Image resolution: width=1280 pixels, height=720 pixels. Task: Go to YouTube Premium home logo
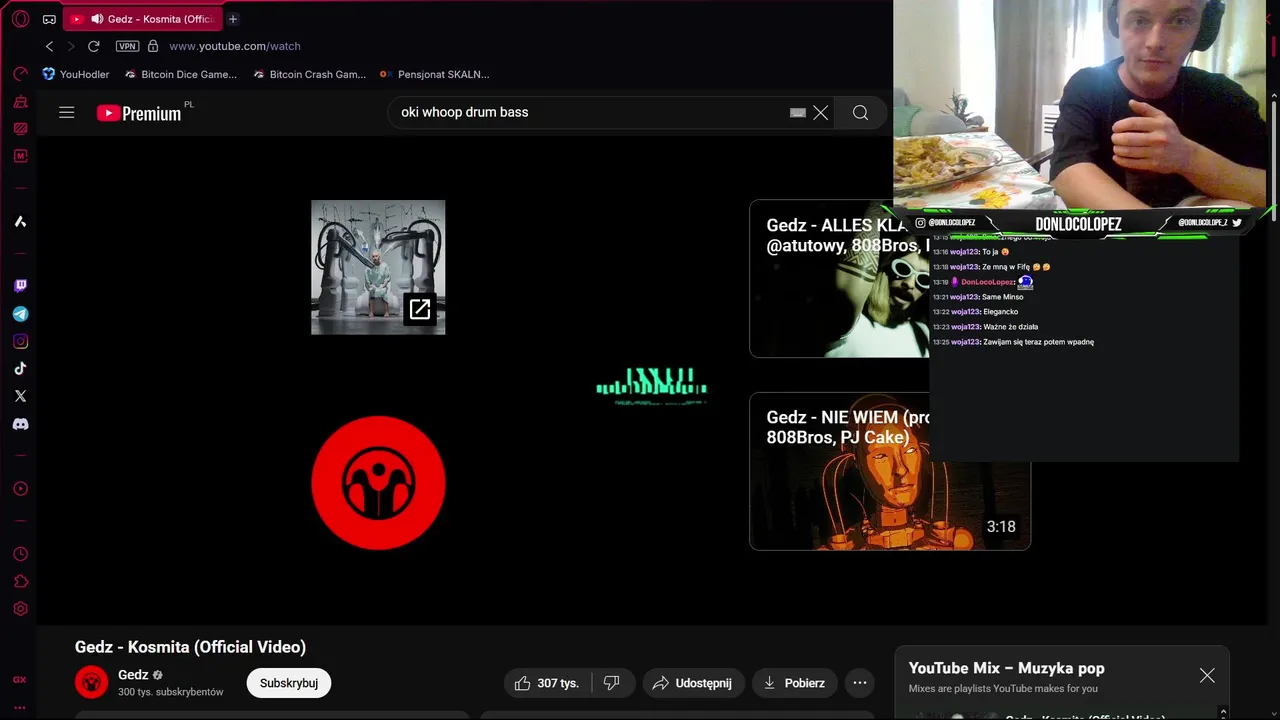pyautogui.click(x=140, y=113)
